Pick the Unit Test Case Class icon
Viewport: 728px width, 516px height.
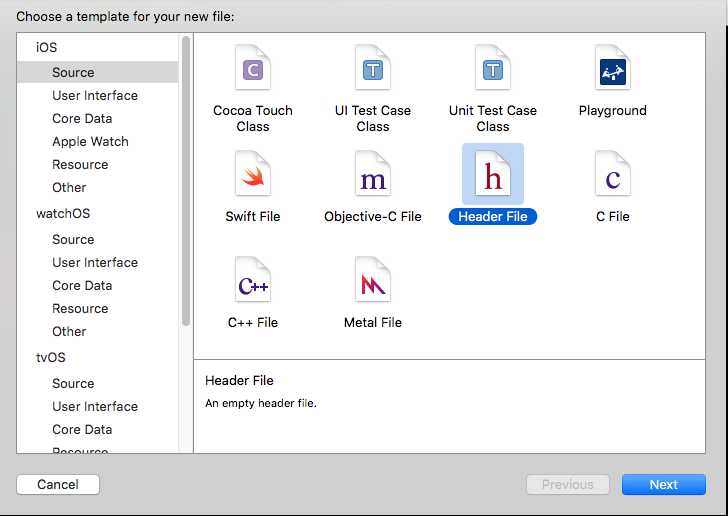pos(493,68)
